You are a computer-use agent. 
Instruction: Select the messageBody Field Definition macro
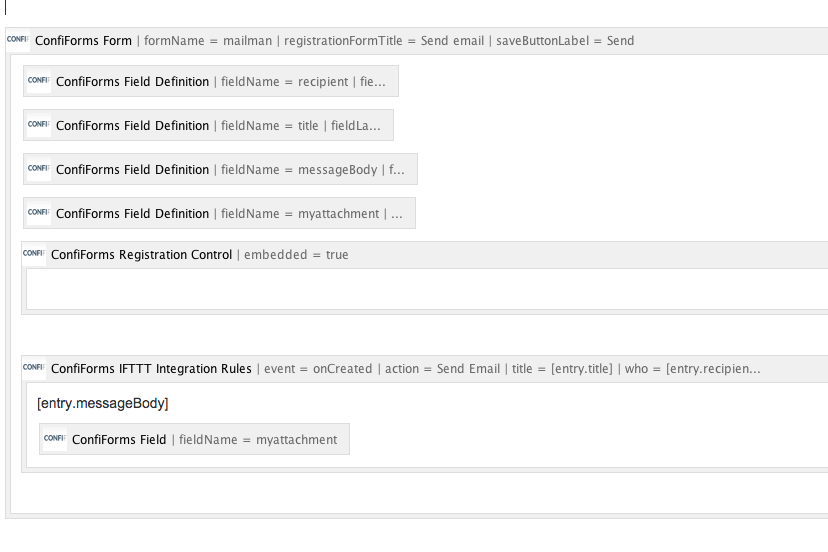220,169
